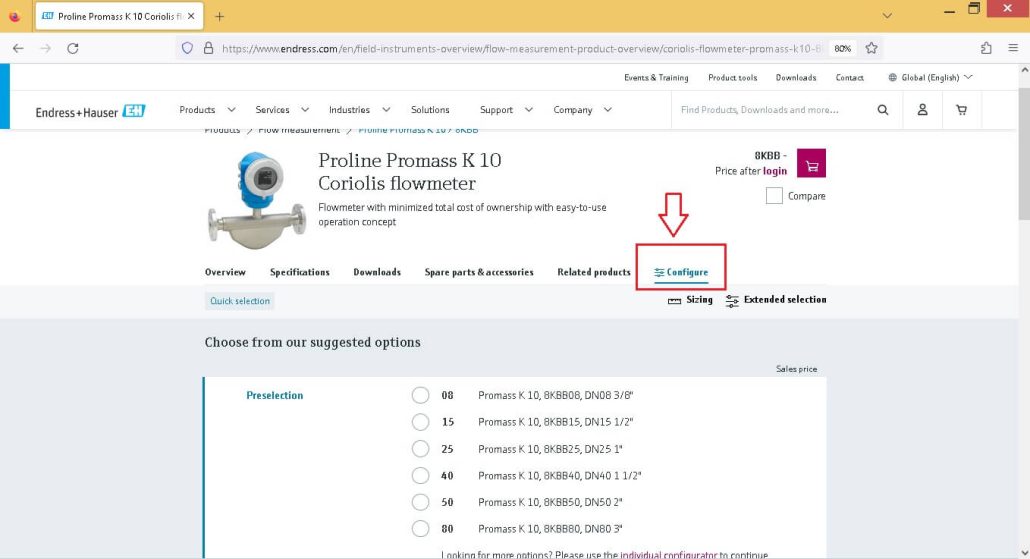Bookmark this page with star icon

pos(872,48)
